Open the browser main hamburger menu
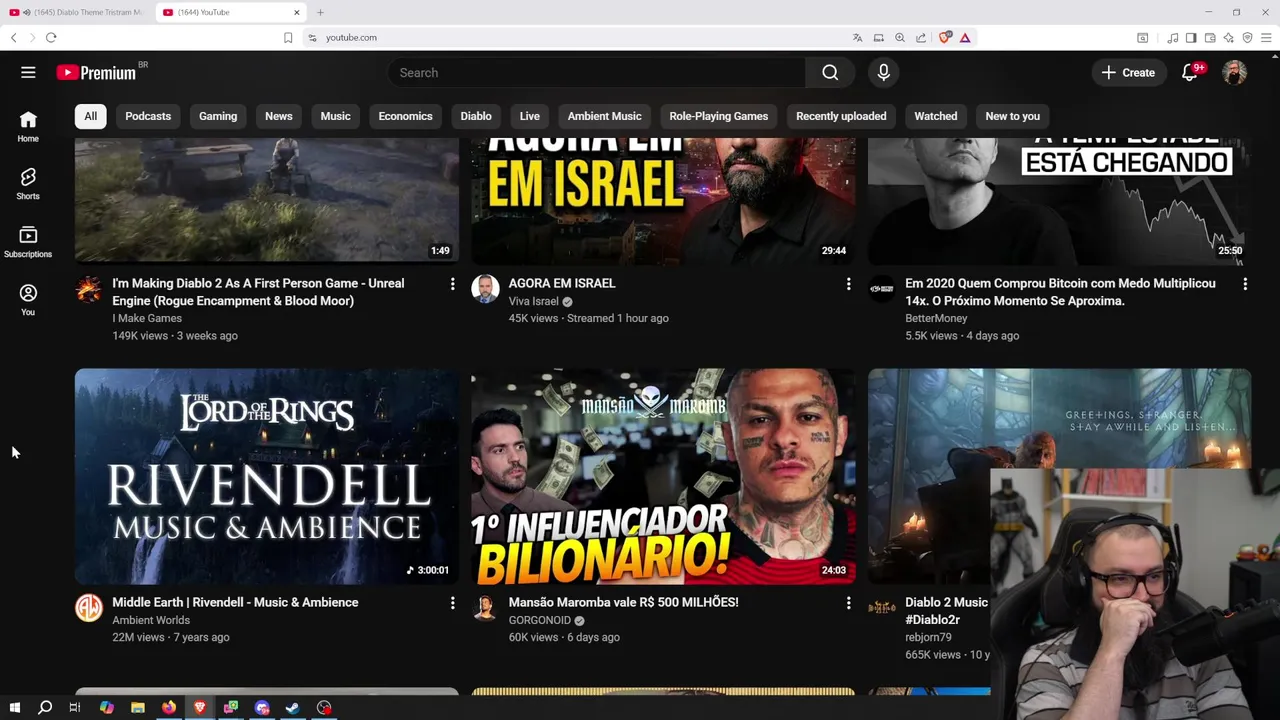 [x=1267, y=37]
